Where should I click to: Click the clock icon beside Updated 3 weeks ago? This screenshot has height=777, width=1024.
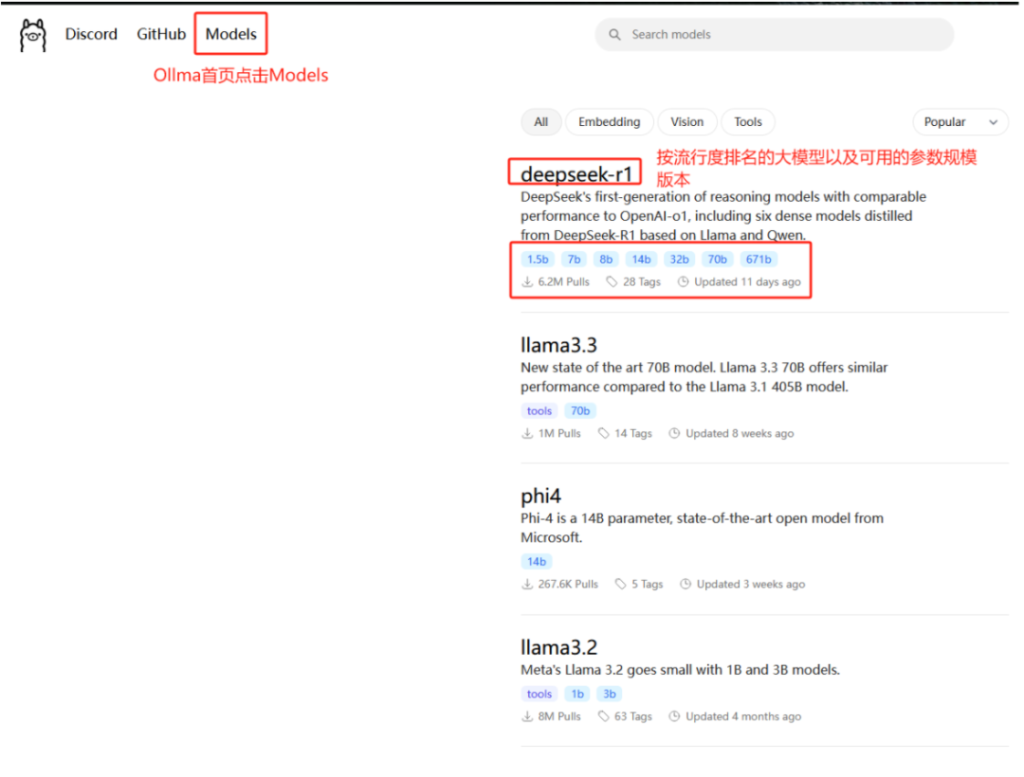(x=686, y=584)
